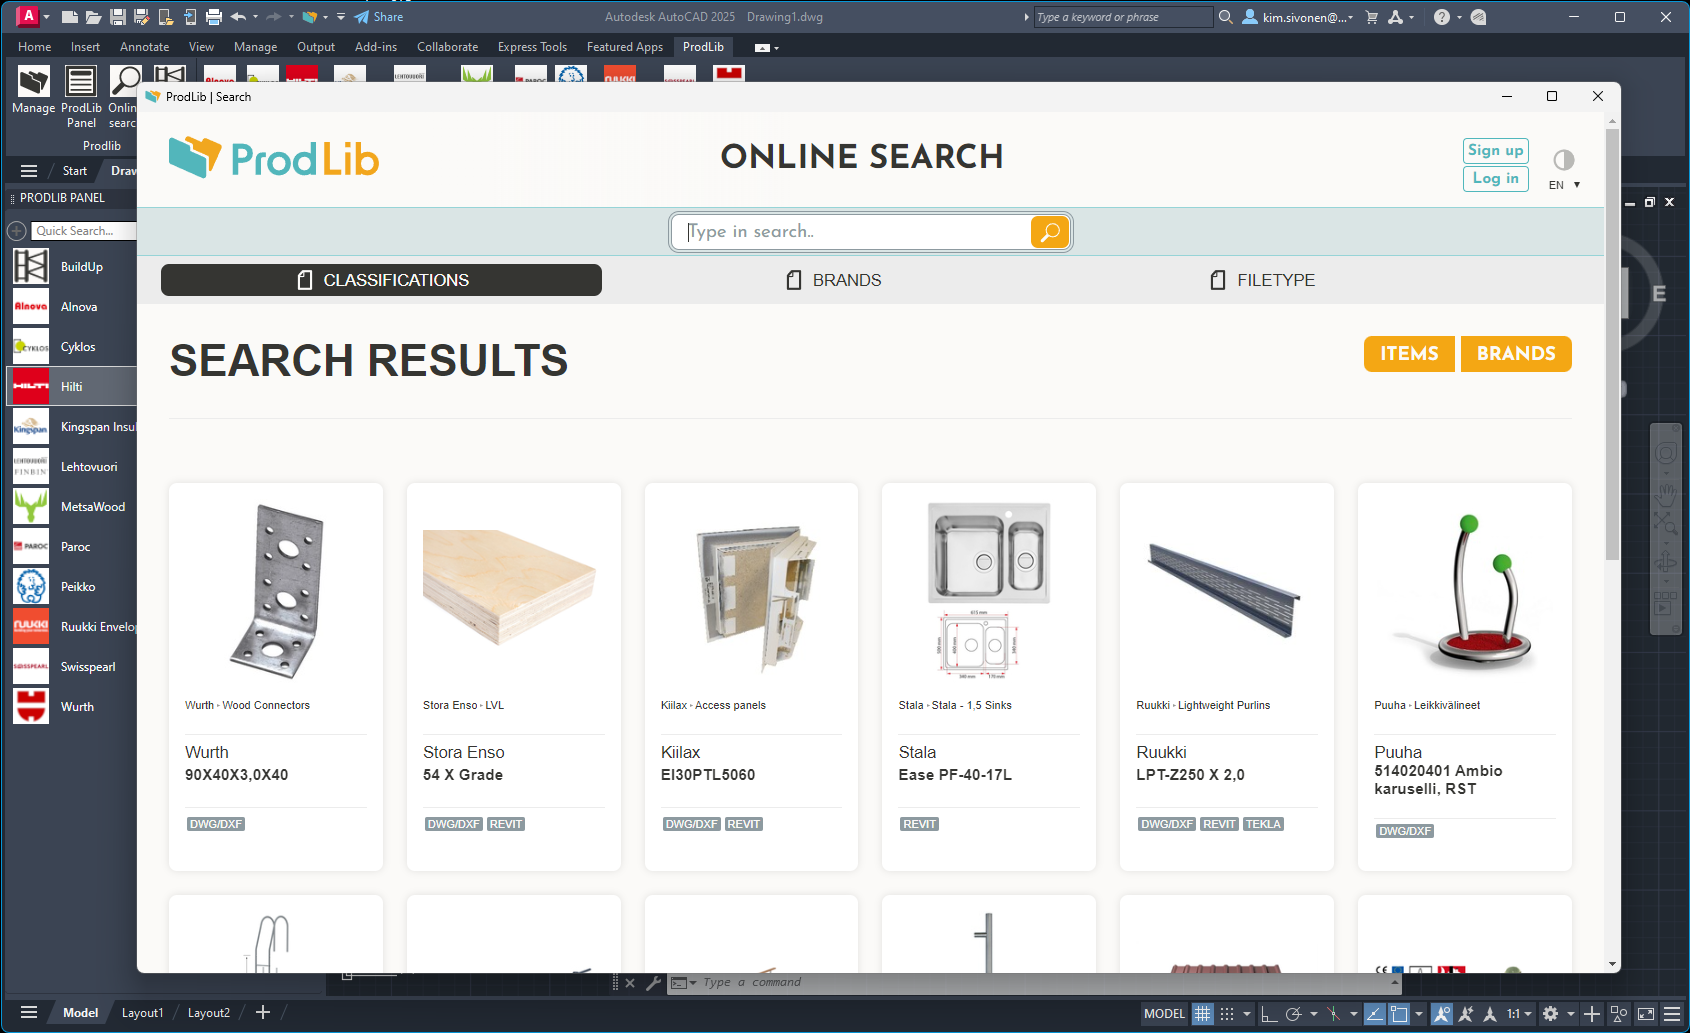Click the Quick Search field in ProdLib panel
Image resolution: width=1690 pixels, height=1033 pixels.
coord(84,231)
